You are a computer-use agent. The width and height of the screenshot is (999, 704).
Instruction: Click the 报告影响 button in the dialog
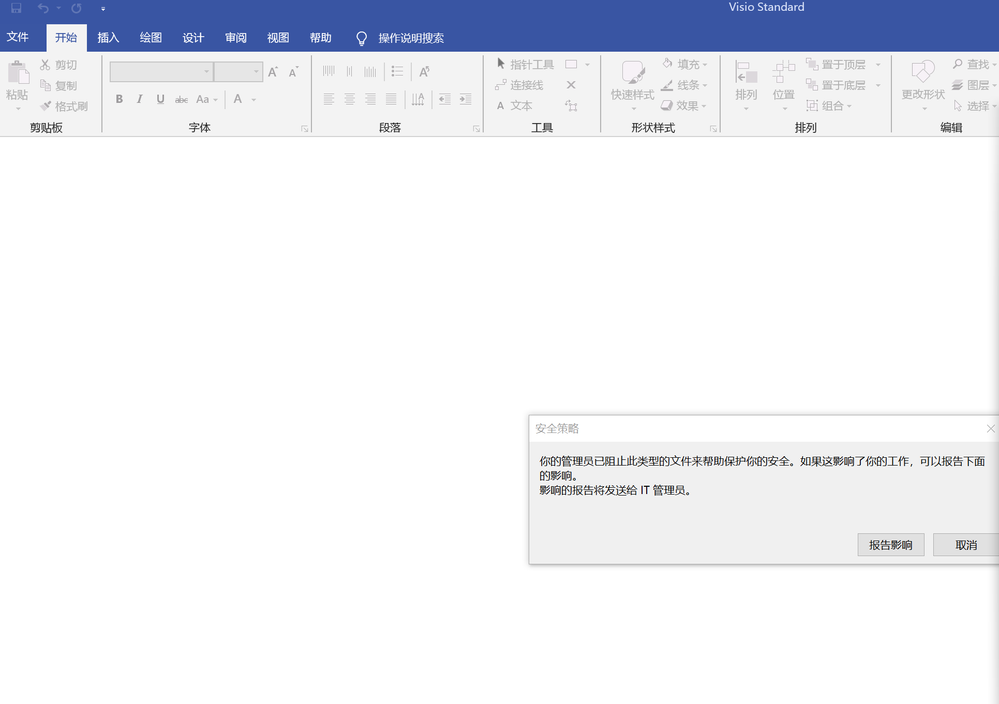(x=890, y=545)
